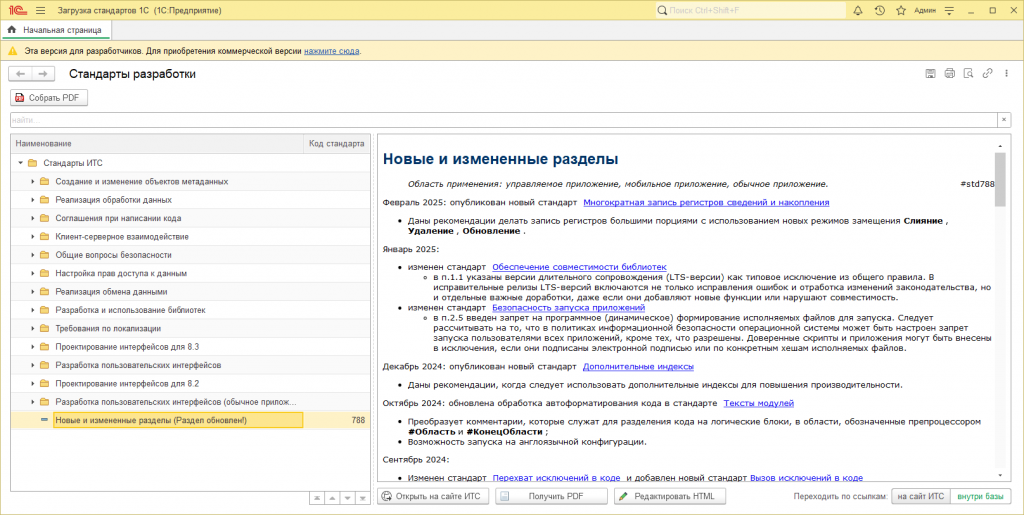Click Открыть на сайте ИТС button
Screen dimensions: 1024x515
(432, 496)
